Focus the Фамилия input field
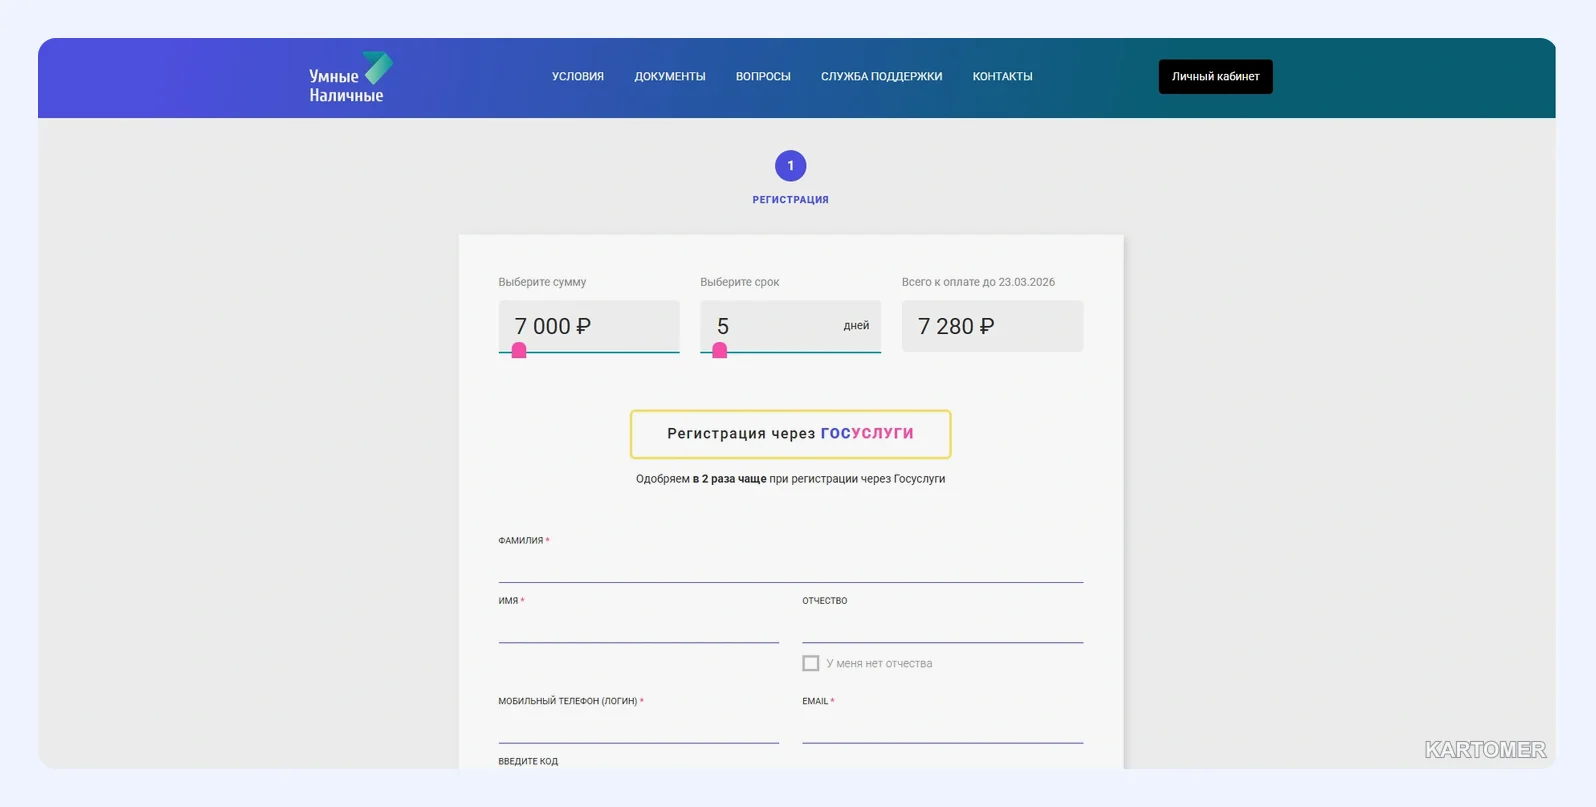 pos(790,567)
